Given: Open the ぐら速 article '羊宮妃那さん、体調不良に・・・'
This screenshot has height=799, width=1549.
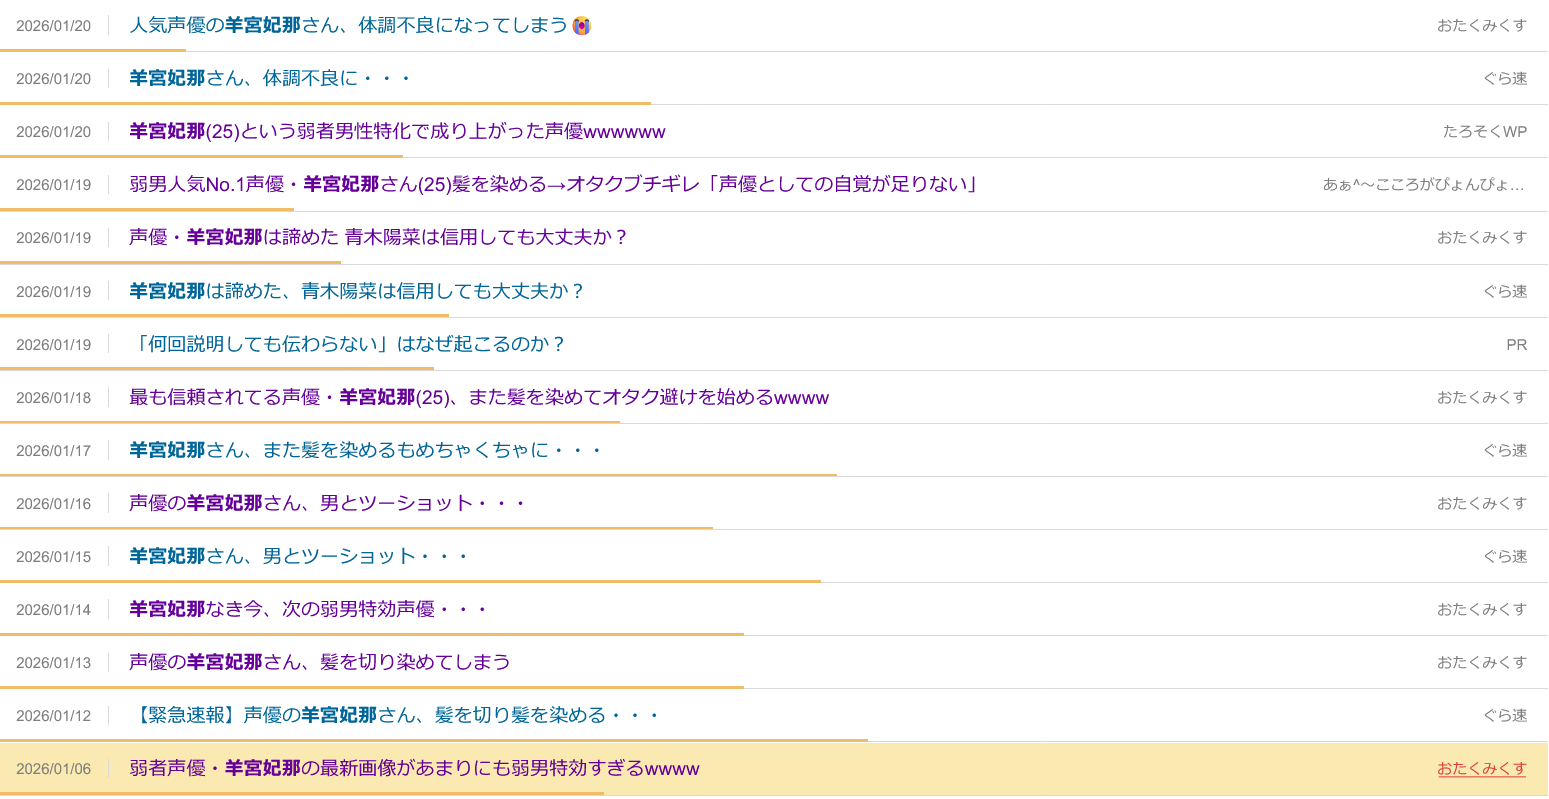Looking at the screenshot, I should point(270,78).
